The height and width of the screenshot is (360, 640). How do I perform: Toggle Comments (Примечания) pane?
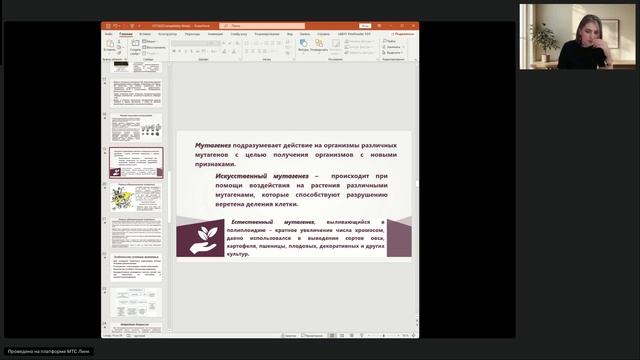pyautogui.click(x=312, y=336)
